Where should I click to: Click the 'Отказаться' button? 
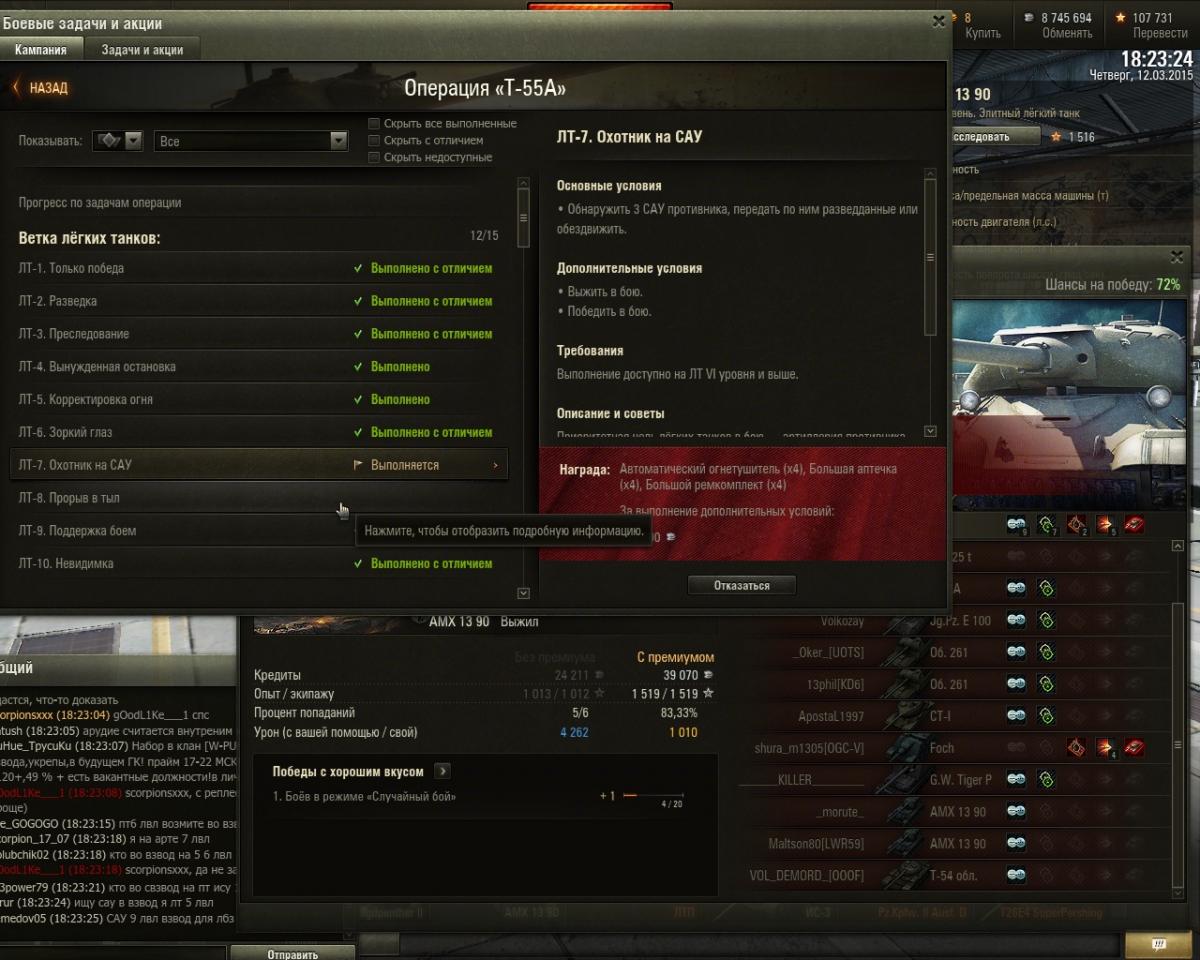pyautogui.click(x=742, y=585)
